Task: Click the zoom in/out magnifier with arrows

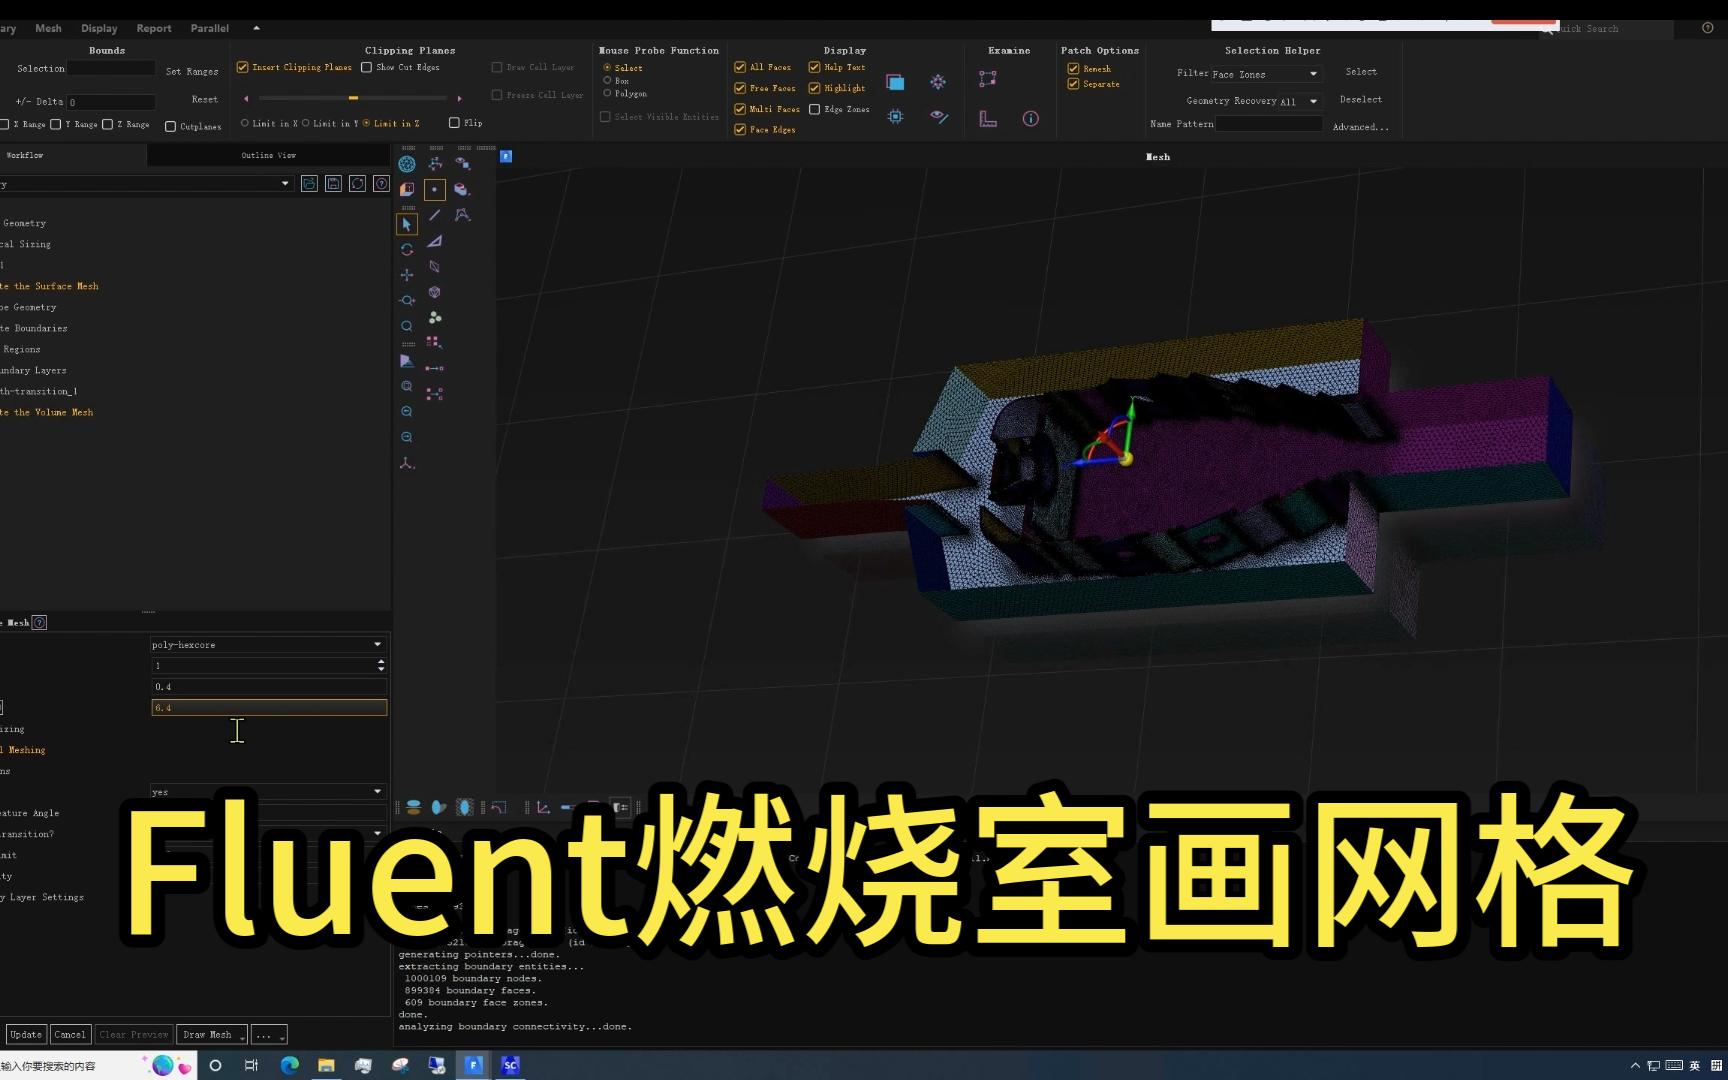Action: click(x=407, y=300)
